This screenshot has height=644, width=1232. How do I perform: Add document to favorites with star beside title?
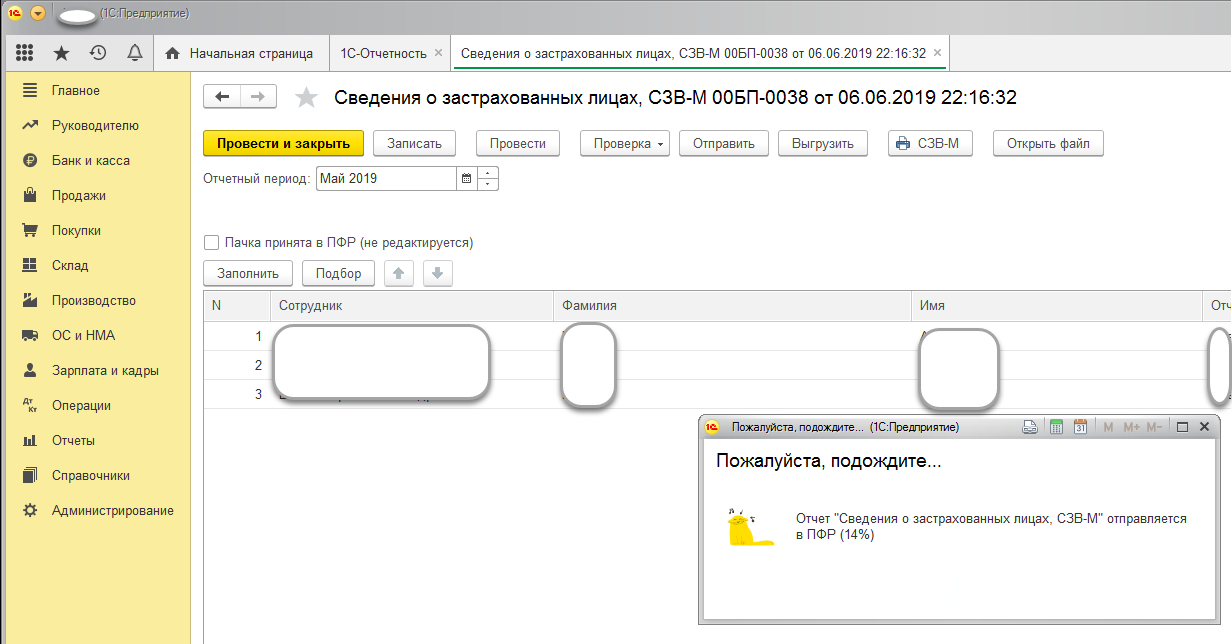point(306,97)
